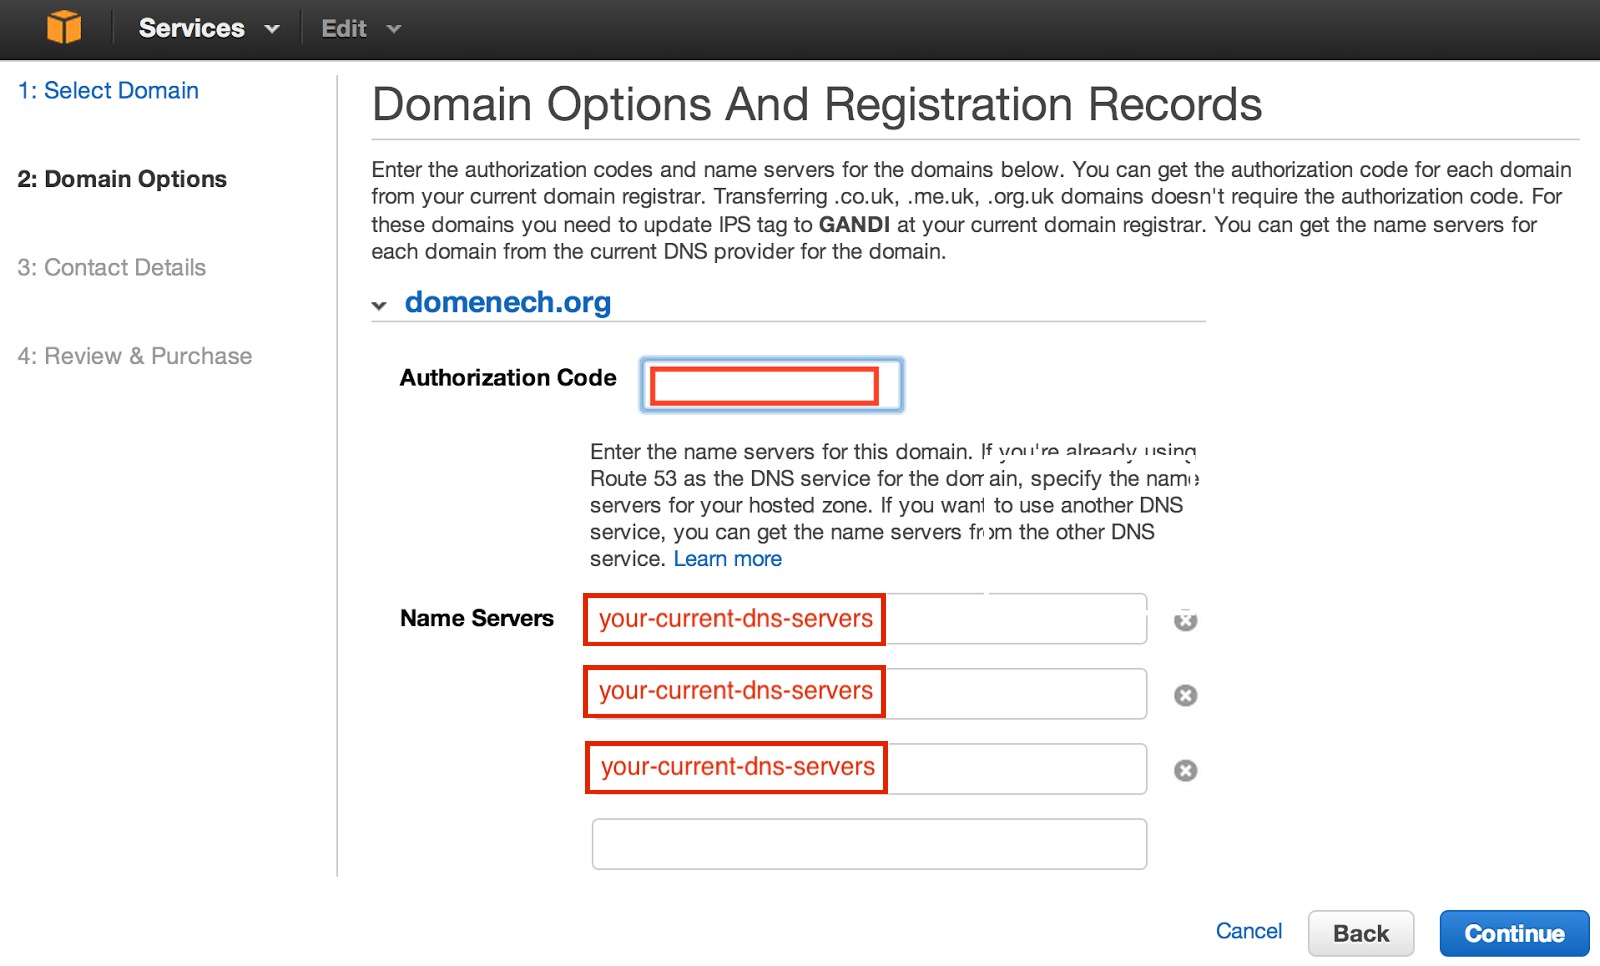Viewport: 1600px width, 966px height.
Task: Click the AWS cube logo
Action: pyautogui.click(x=64, y=27)
